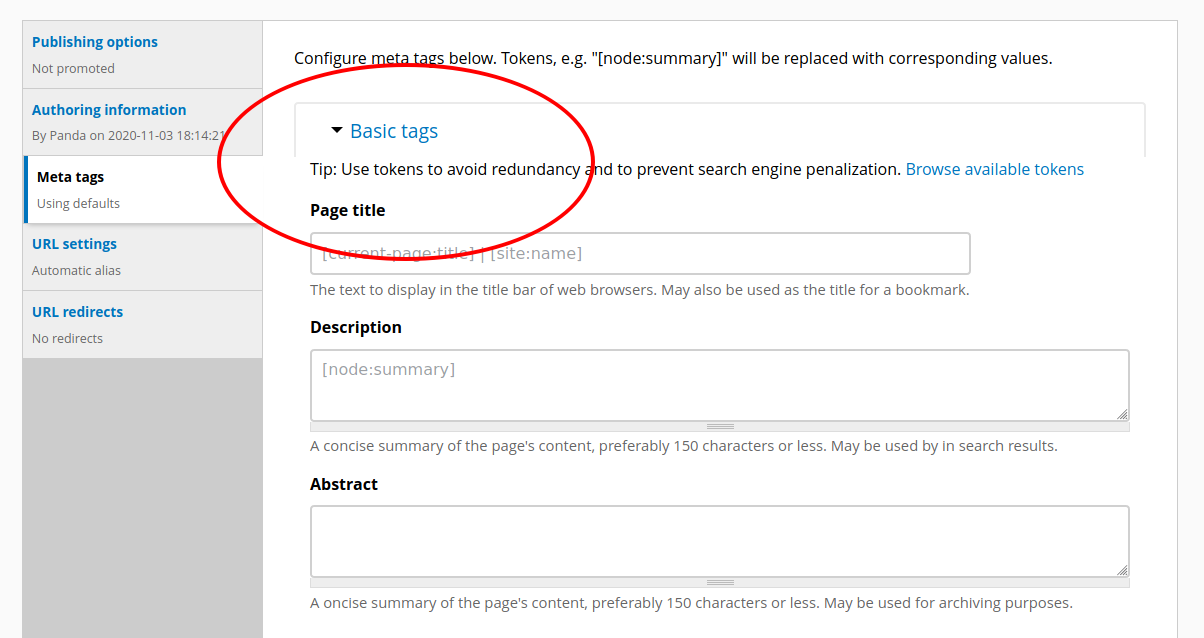Image resolution: width=1204 pixels, height=638 pixels.
Task: Switch to the Publishing options tab
Action: click(94, 41)
